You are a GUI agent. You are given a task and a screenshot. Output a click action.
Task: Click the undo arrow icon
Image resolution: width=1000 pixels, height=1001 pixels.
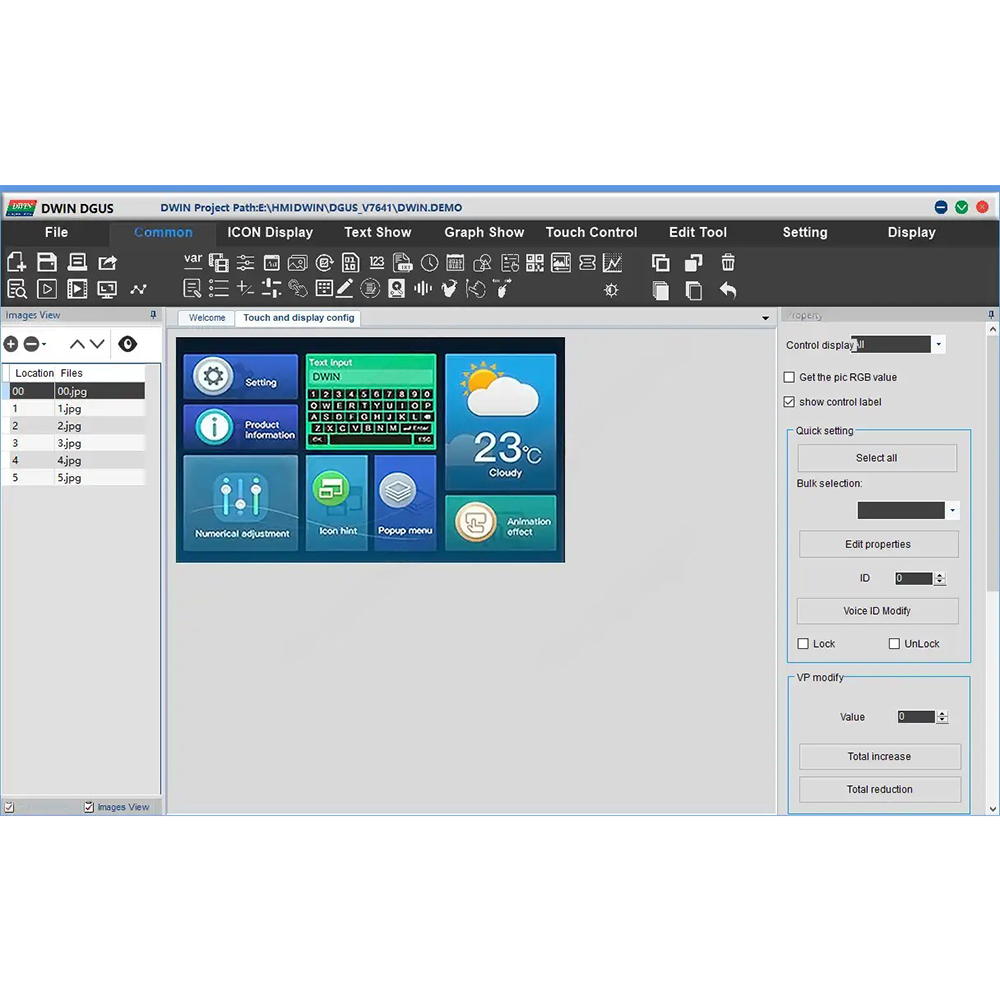point(728,290)
